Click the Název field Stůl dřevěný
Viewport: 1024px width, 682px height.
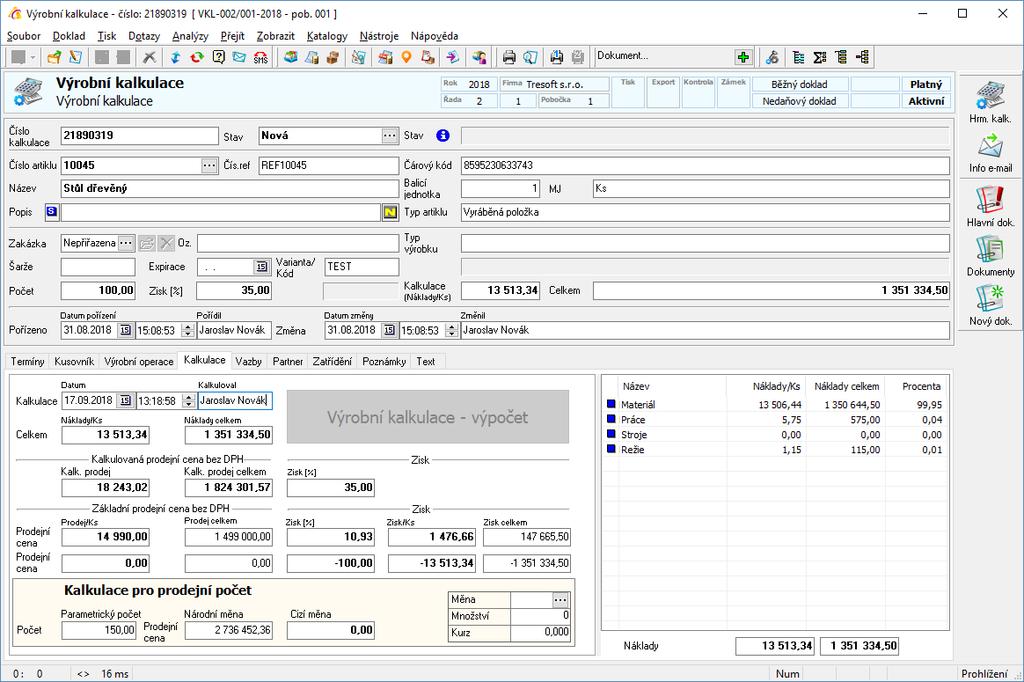(229, 188)
